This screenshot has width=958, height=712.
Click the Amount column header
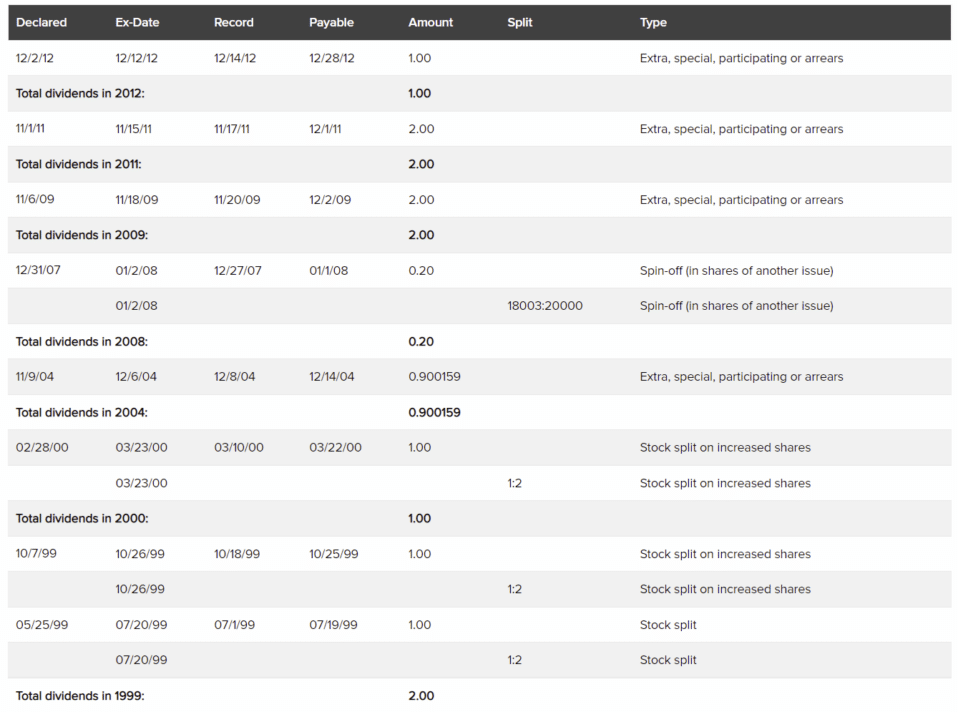tap(430, 22)
